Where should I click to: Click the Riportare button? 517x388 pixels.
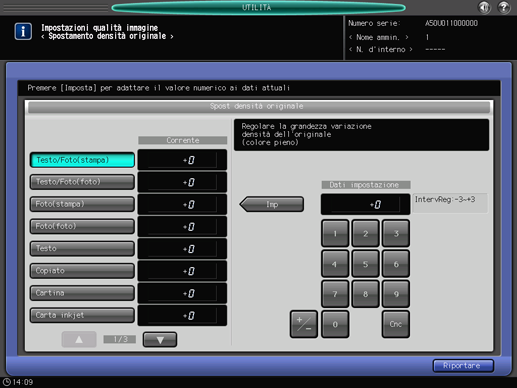pos(463,366)
